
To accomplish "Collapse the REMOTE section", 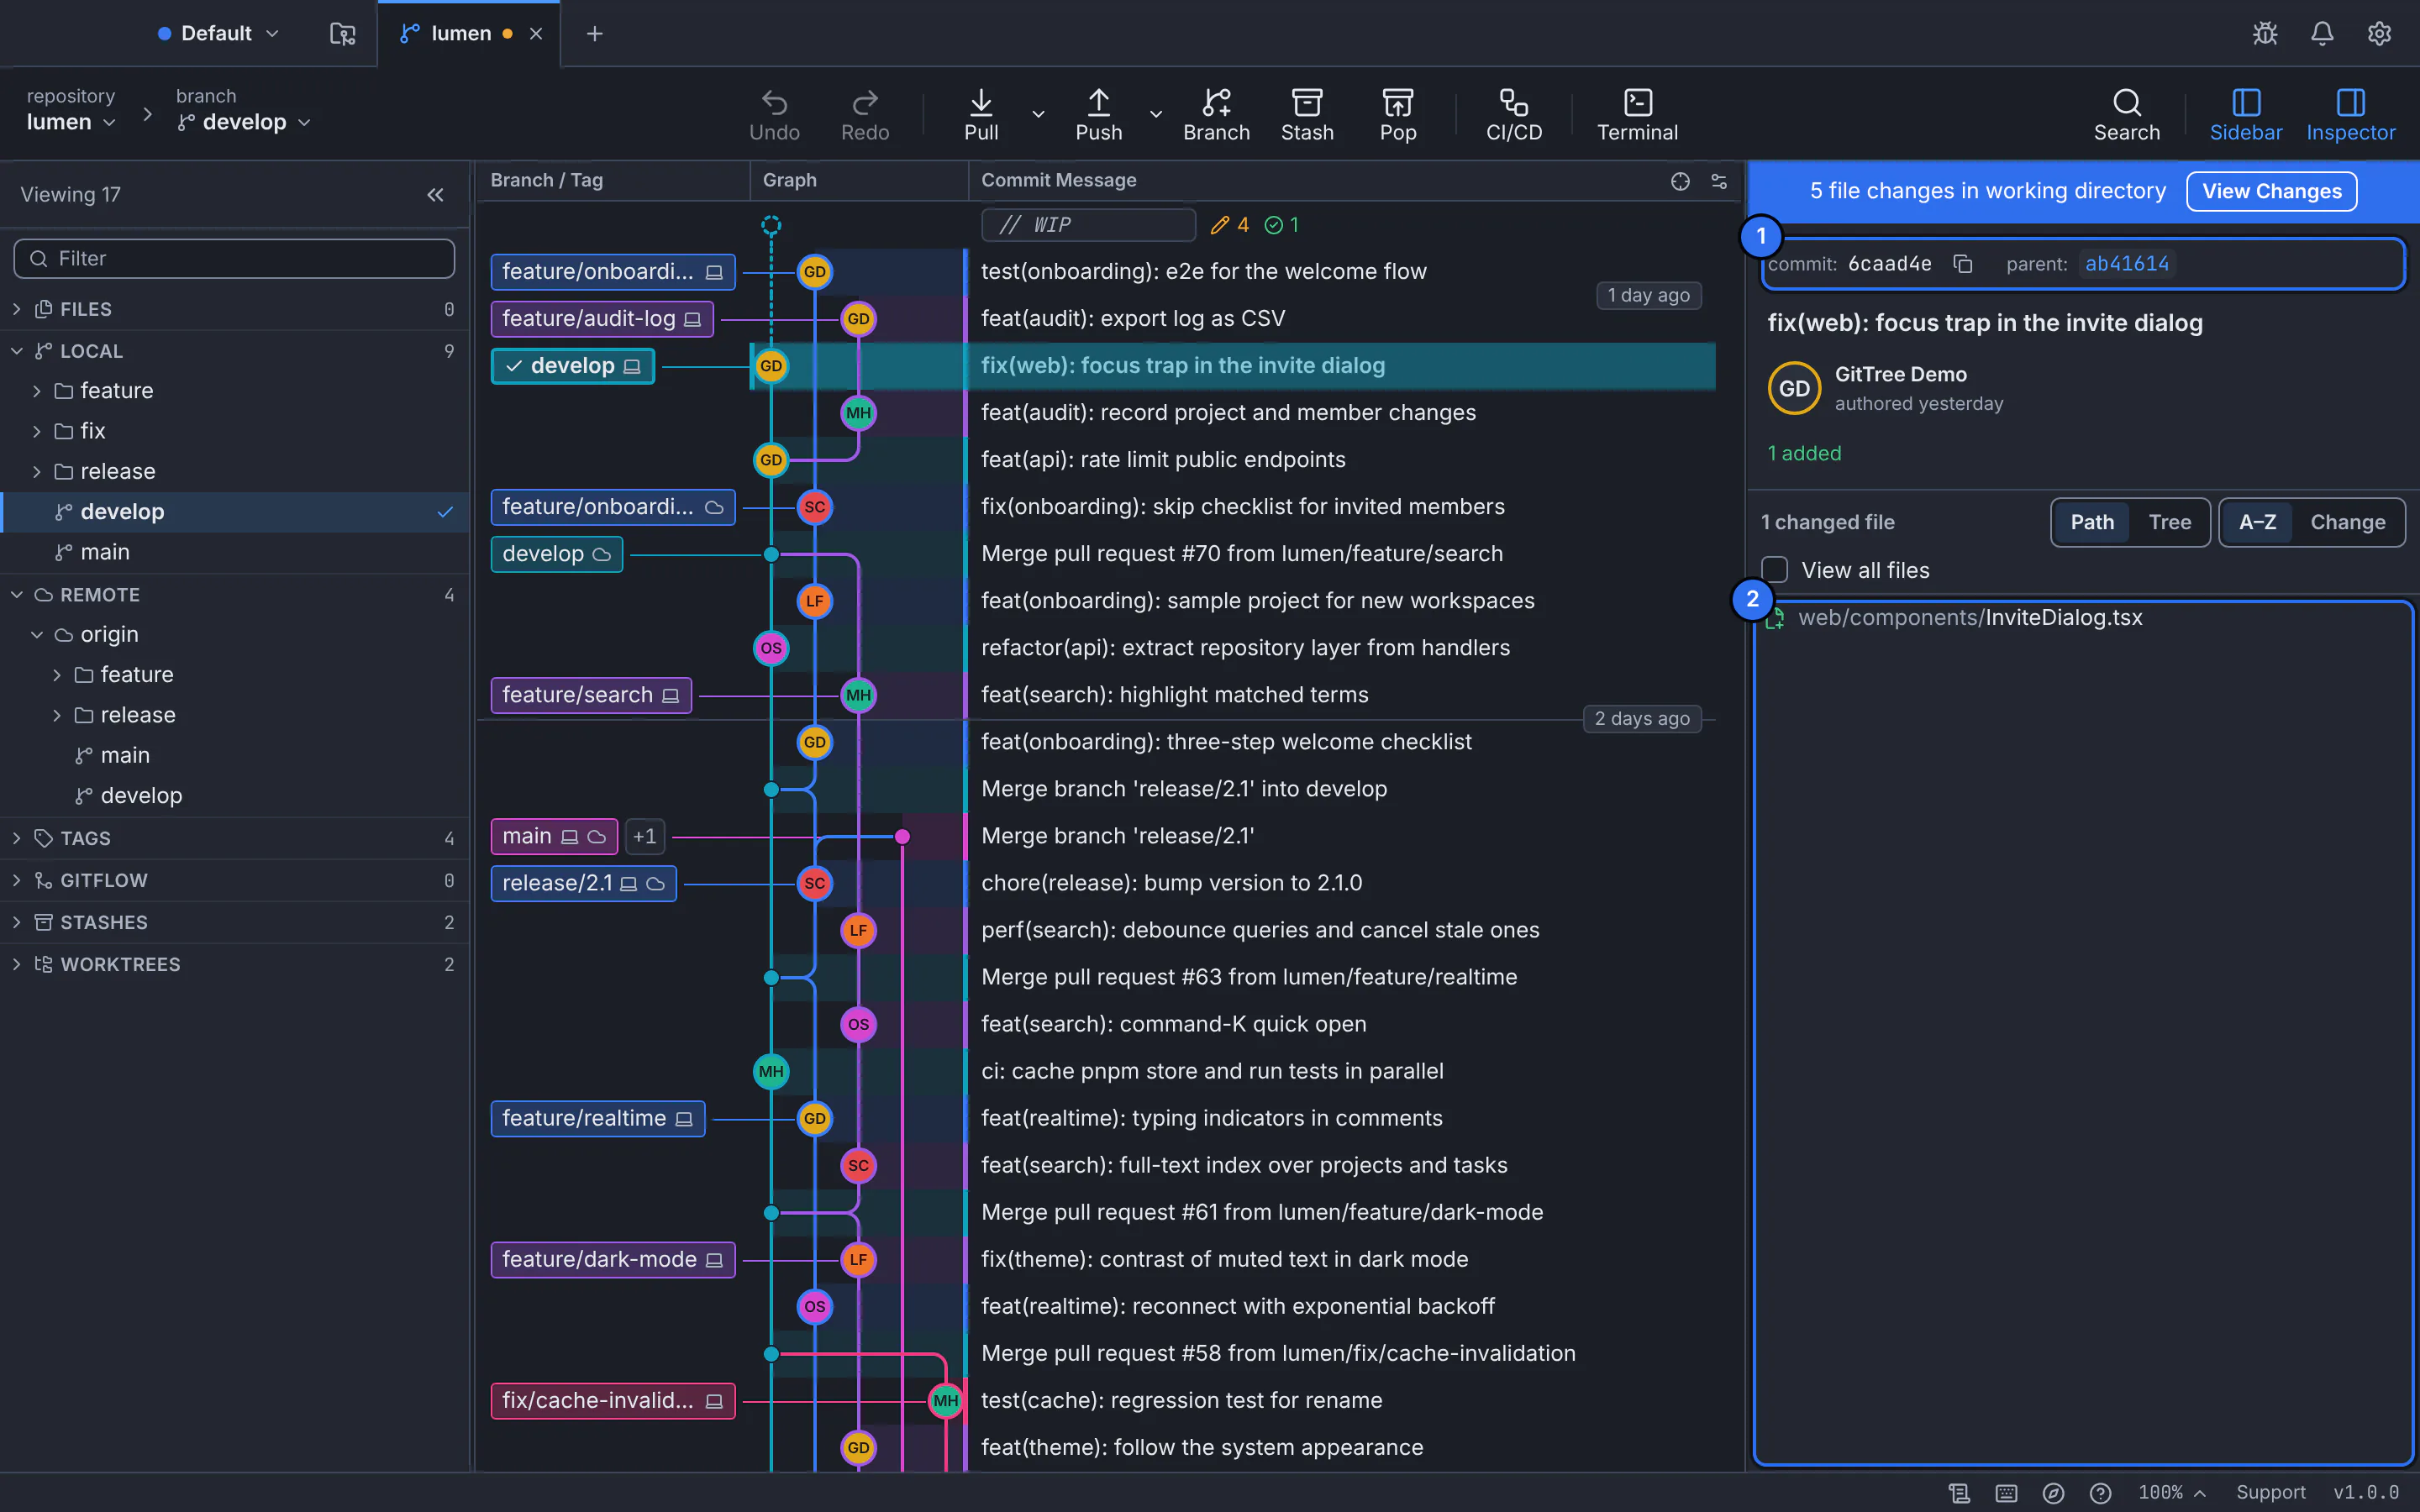I will coord(234,595).
